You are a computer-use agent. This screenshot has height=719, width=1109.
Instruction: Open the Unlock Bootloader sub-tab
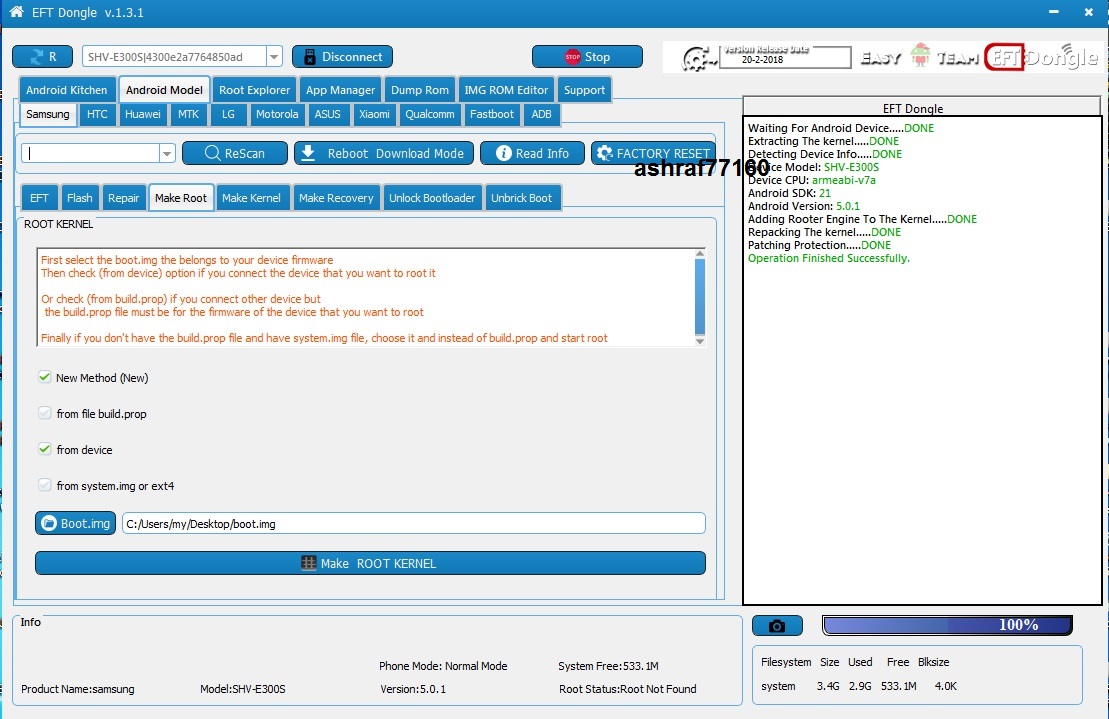pyautogui.click(x=431, y=198)
